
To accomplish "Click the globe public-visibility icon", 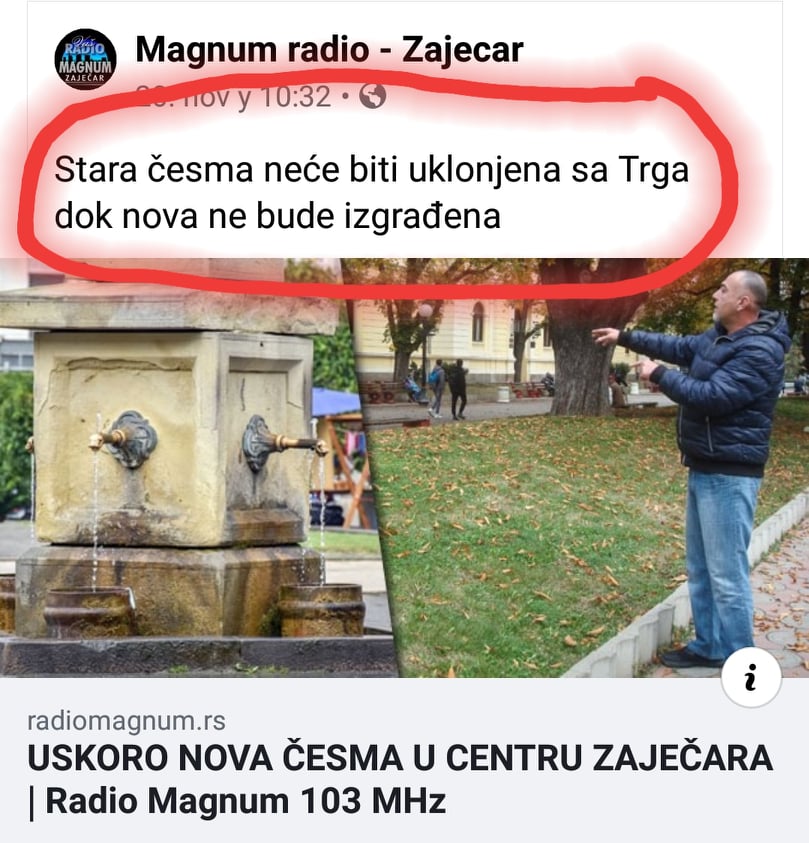I will [x=373, y=96].
